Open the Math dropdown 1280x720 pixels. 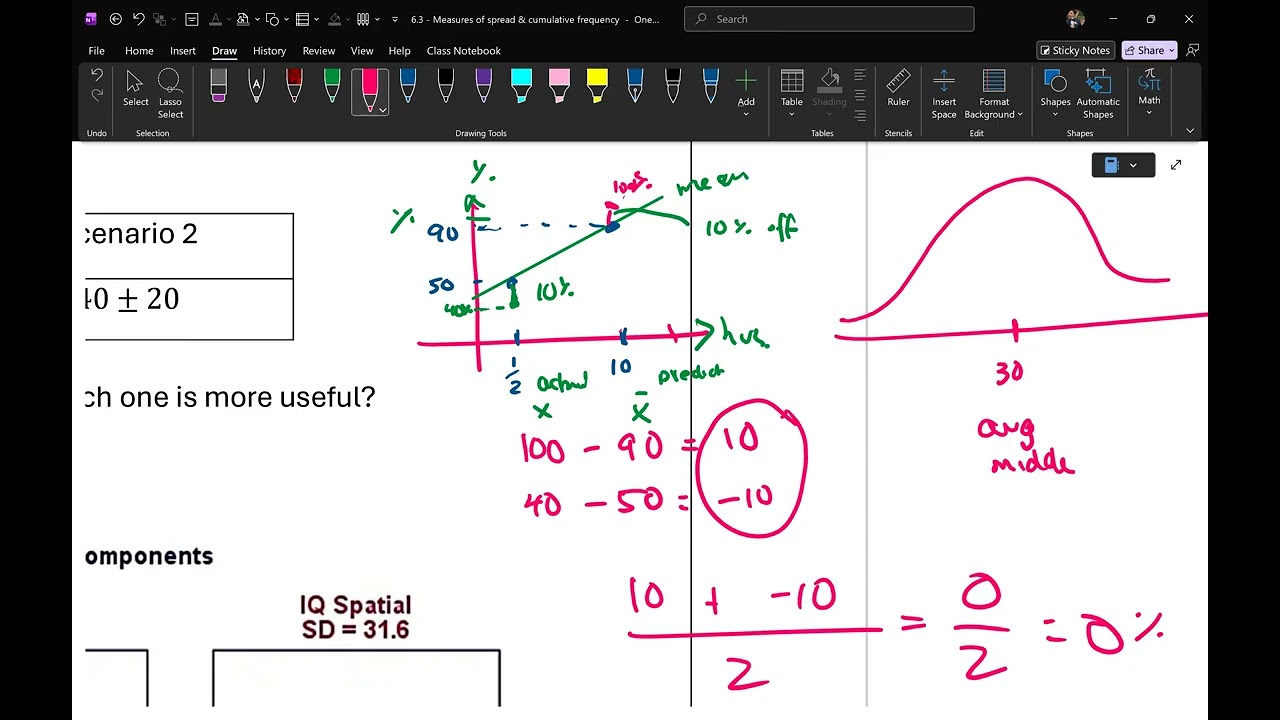1150,93
